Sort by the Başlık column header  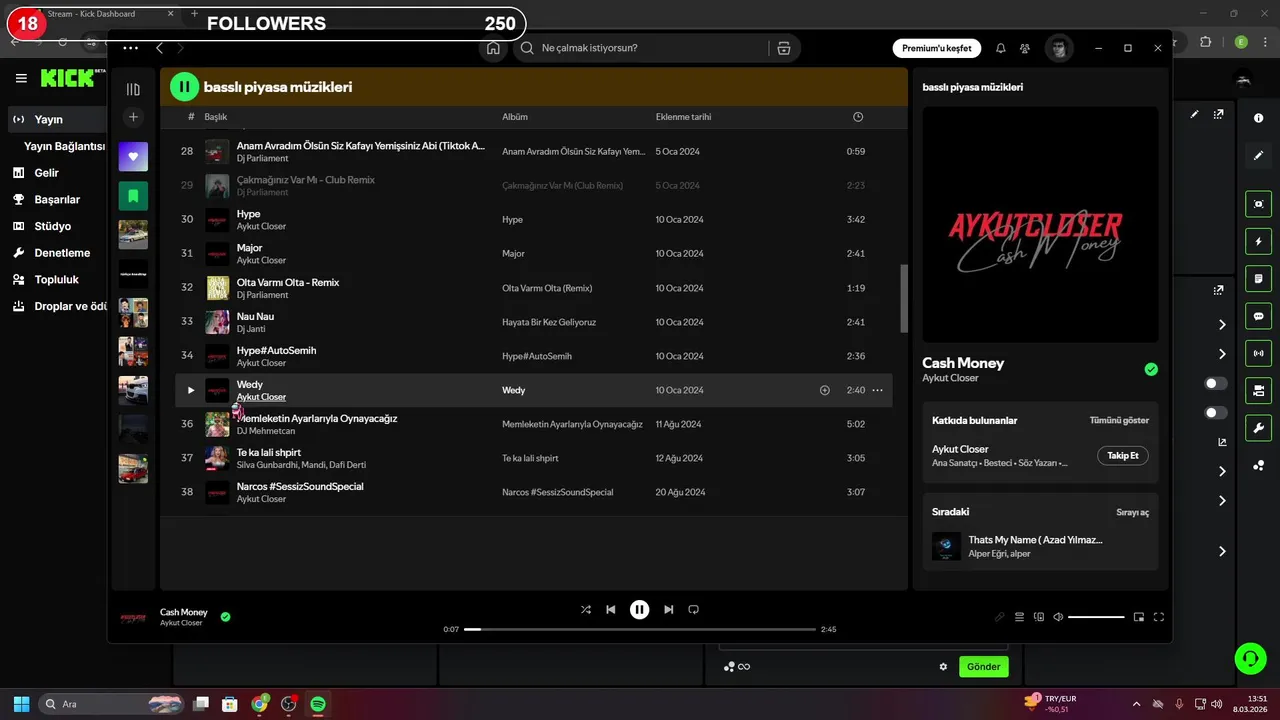216,117
